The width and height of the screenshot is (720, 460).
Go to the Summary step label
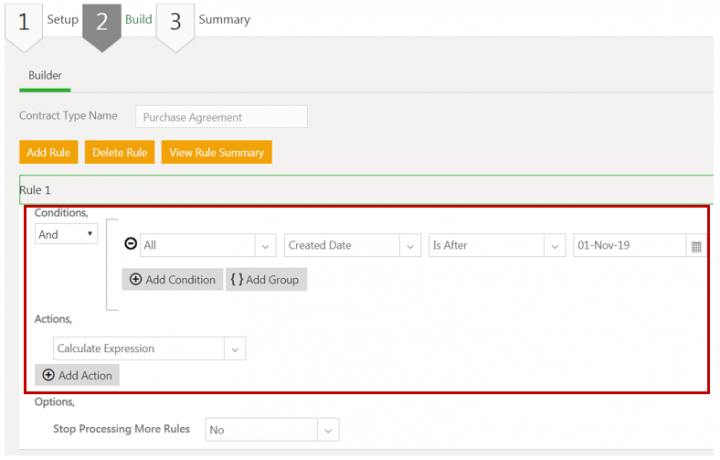224,19
